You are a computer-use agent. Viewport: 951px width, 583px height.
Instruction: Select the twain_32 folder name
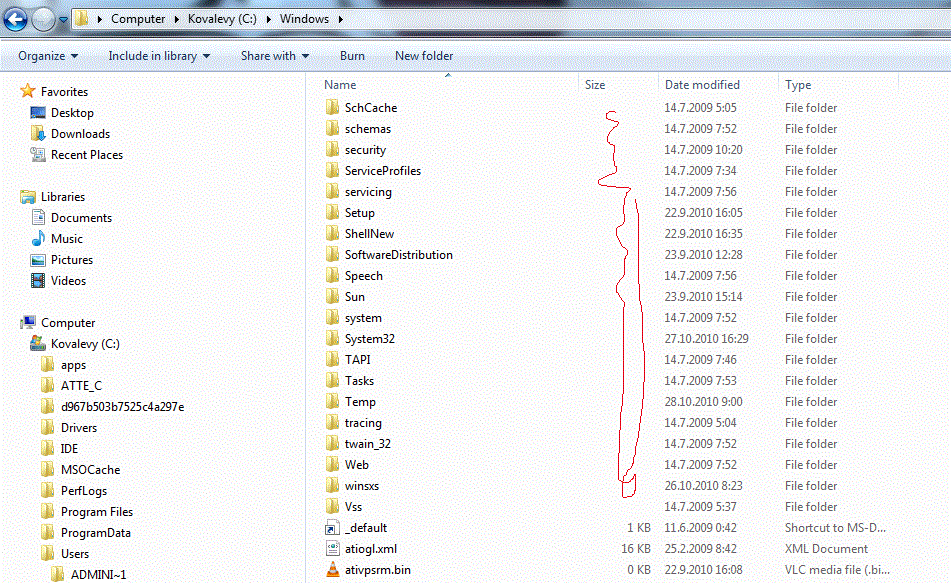click(368, 444)
